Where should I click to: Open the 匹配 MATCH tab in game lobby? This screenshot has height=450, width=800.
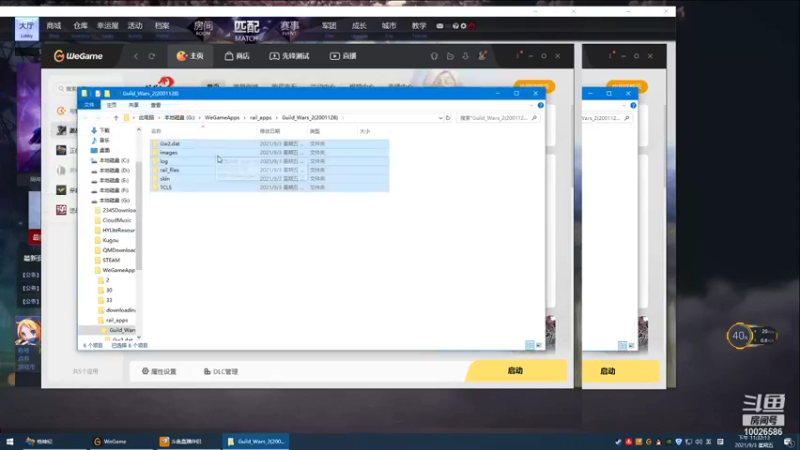click(246, 30)
